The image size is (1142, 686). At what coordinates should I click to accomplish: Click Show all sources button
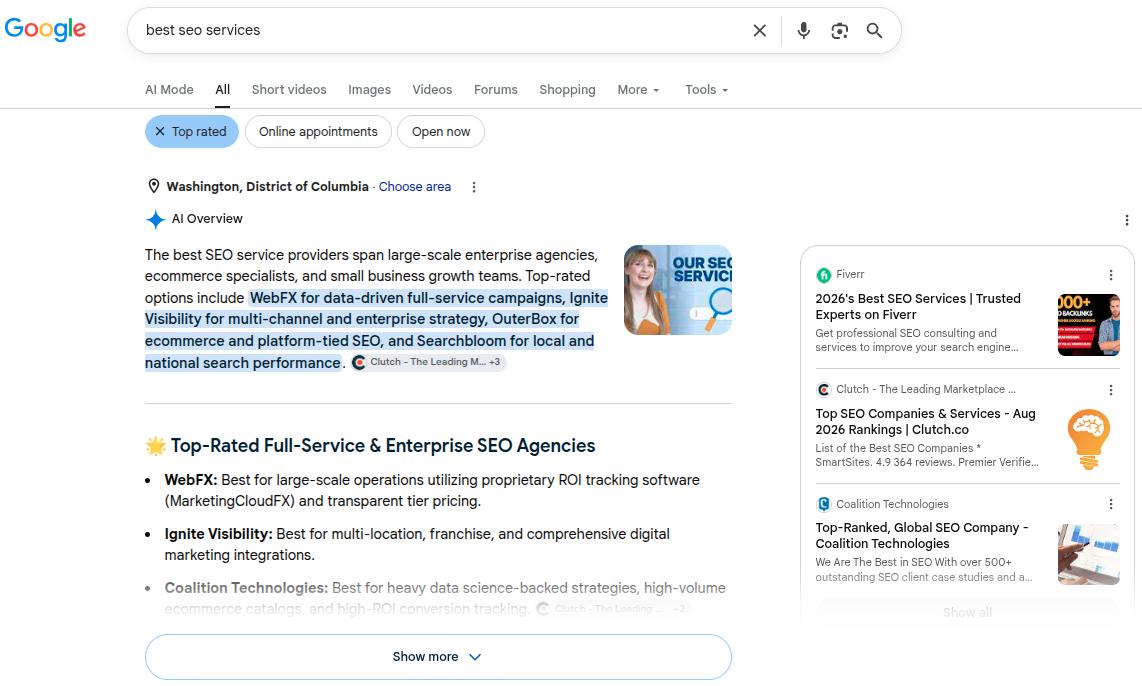(967, 612)
